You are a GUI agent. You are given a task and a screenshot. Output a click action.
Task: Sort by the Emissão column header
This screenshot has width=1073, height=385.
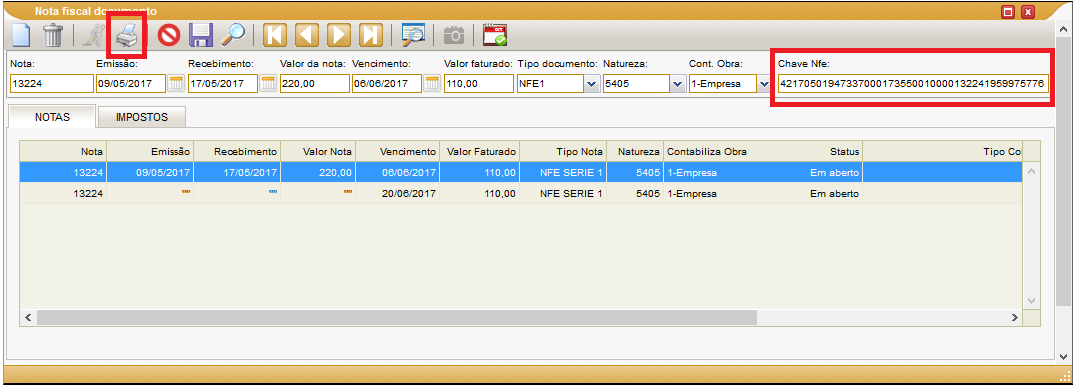click(150, 151)
